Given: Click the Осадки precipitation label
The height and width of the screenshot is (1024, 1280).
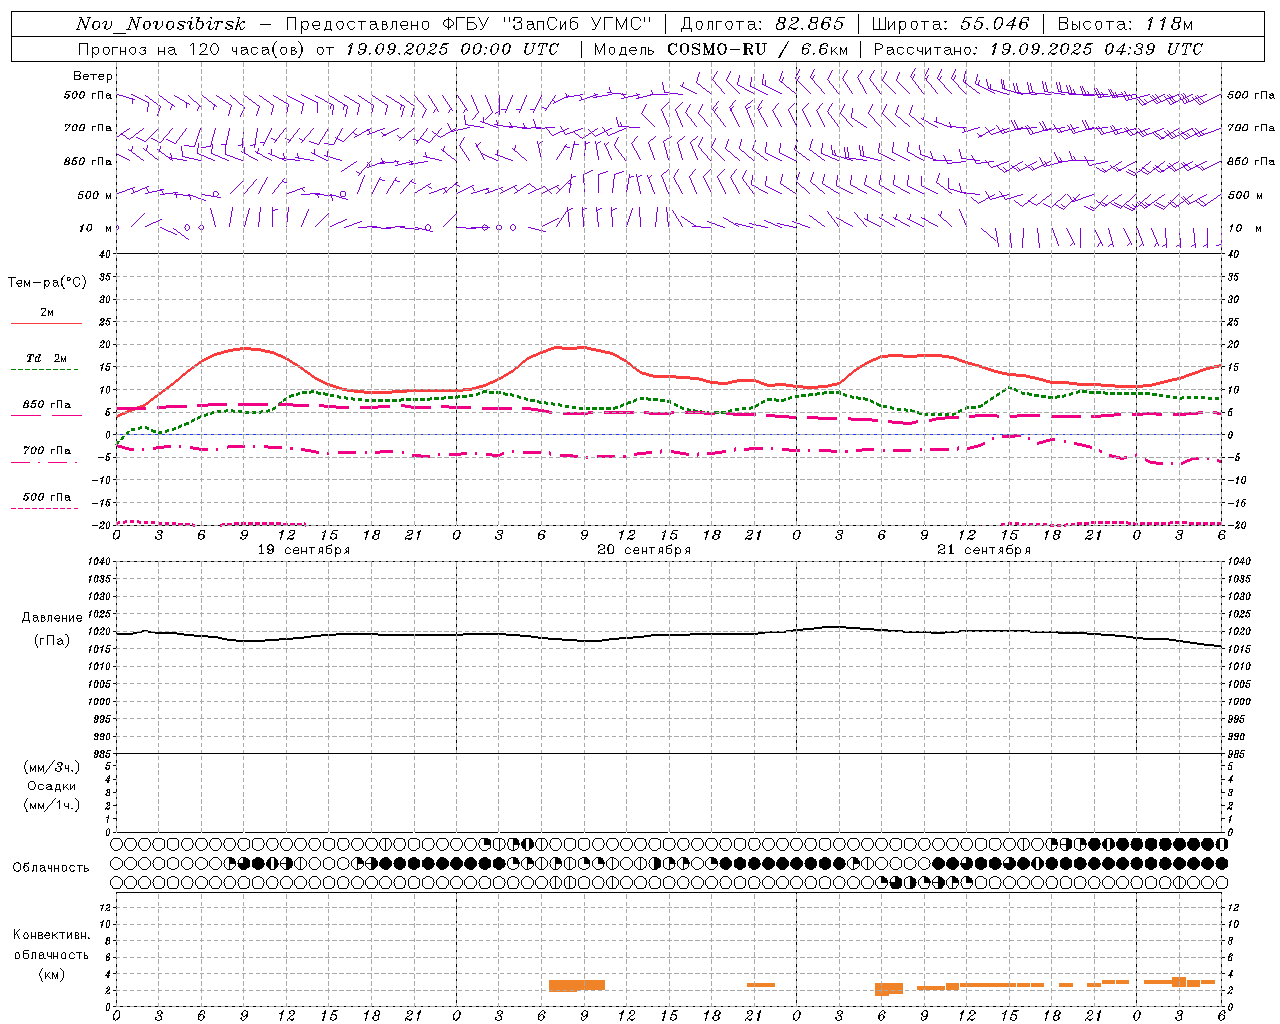Looking at the screenshot, I should pos(51,786).
